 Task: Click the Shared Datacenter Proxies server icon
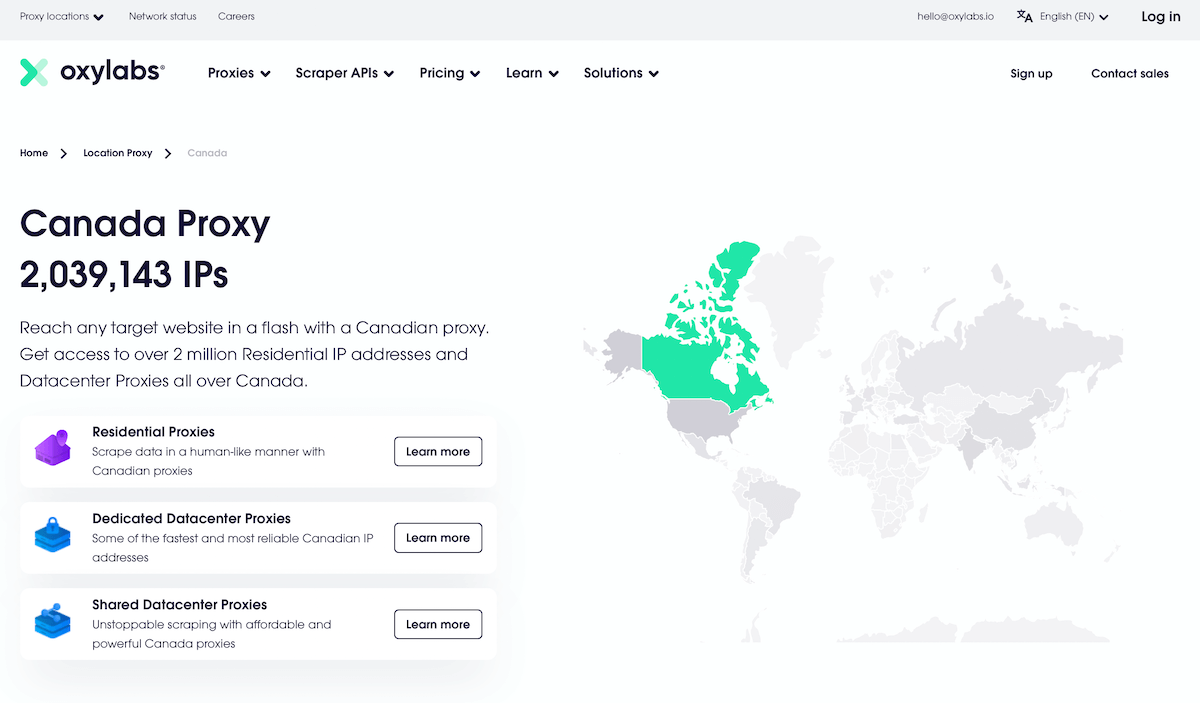coord(52,621)
